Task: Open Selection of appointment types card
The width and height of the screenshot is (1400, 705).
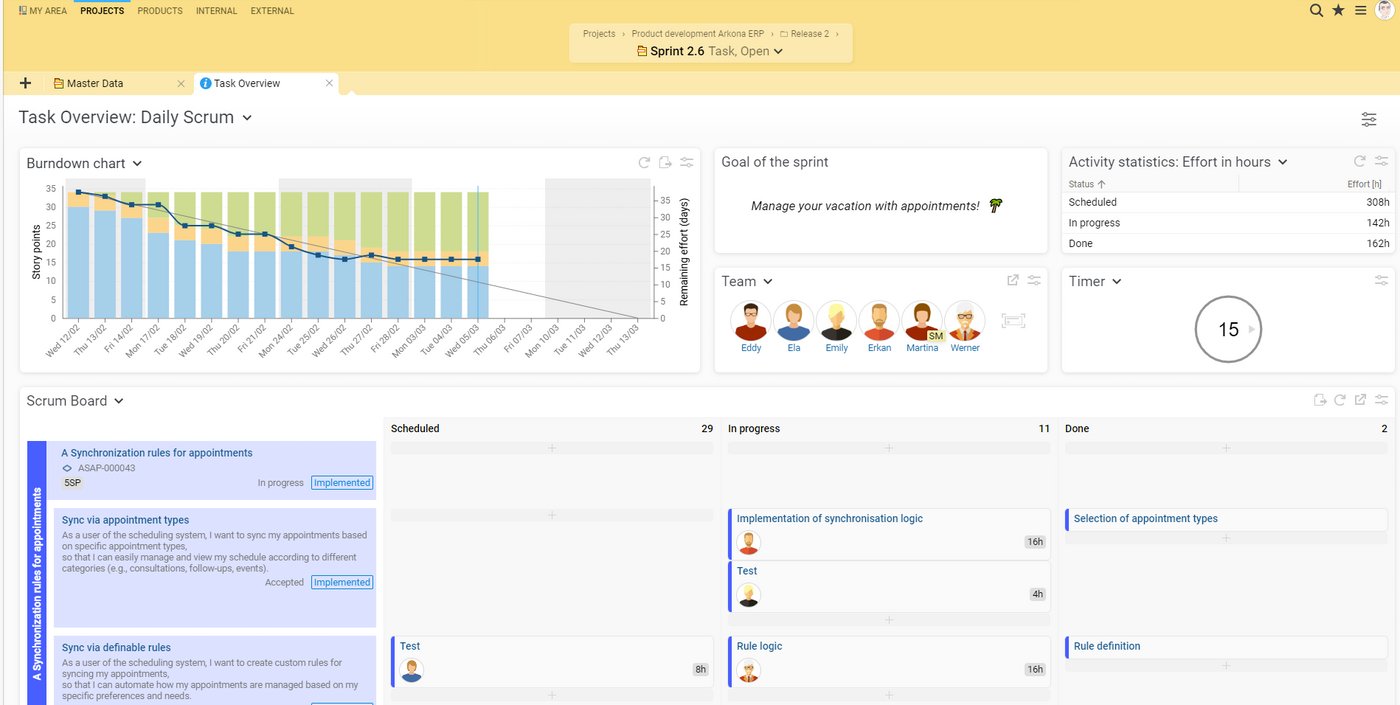Action: [x=1227, y=519]
